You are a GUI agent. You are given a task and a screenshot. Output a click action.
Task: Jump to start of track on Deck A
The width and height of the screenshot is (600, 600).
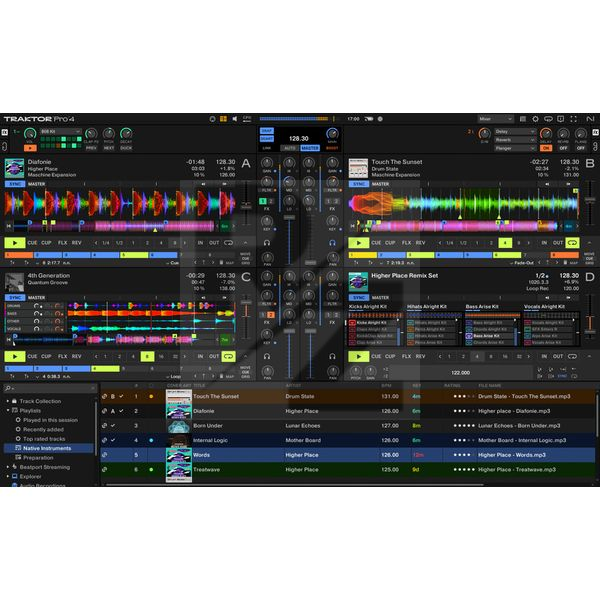pyautogui.click(x=8, y=226)
